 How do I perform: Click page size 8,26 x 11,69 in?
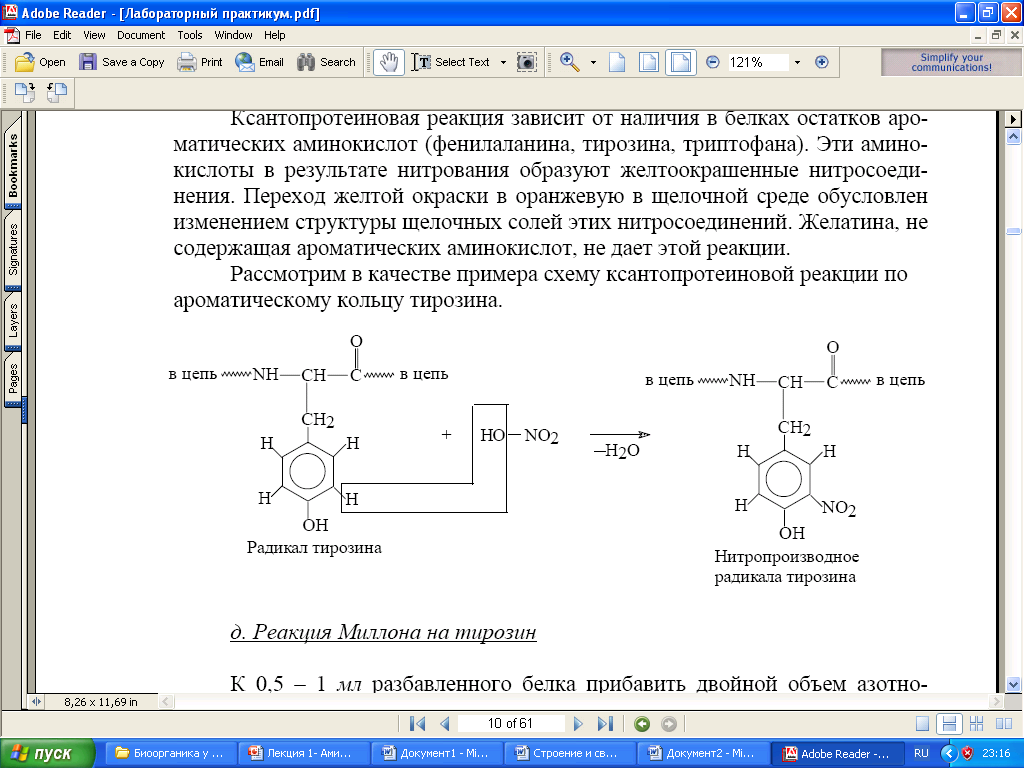(x=101, y=702)
